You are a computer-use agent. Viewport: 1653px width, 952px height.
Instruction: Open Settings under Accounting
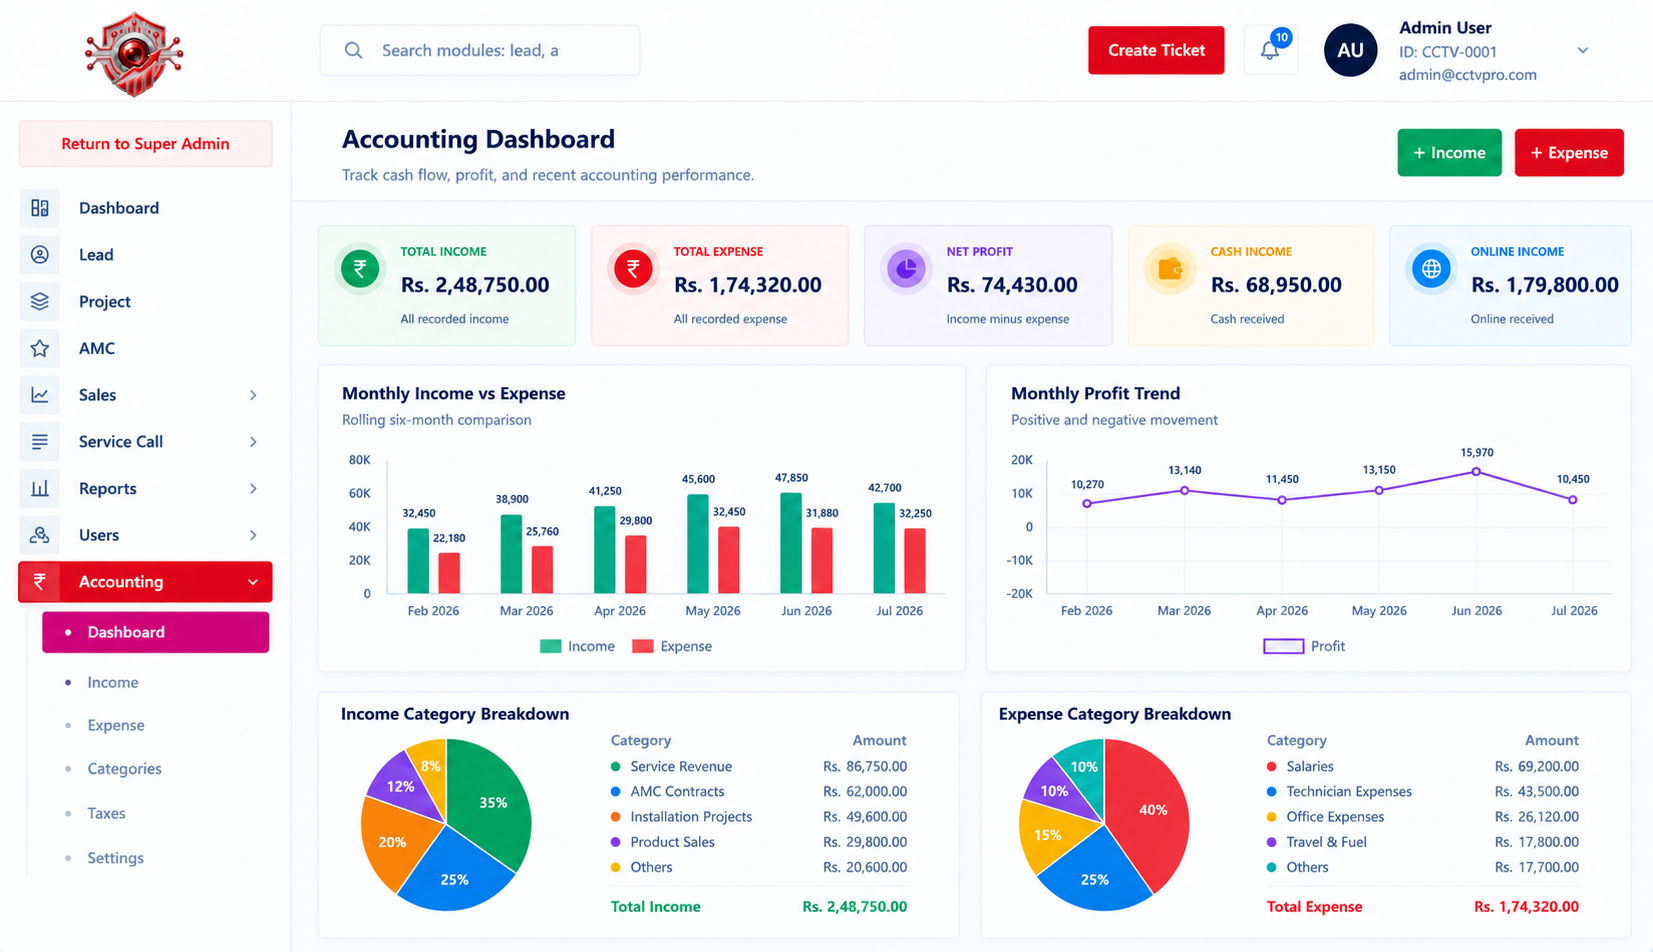[x=115, y=857]
